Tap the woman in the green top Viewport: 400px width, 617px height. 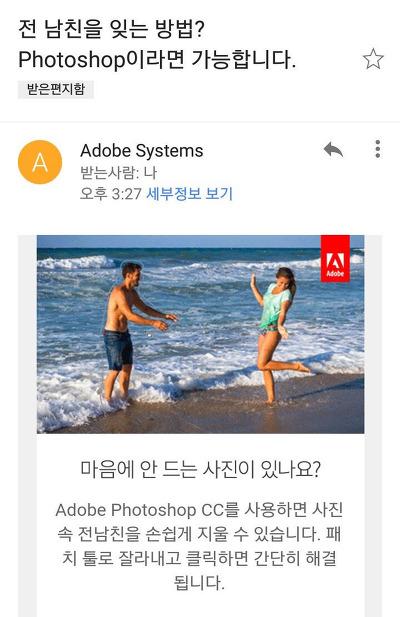pyautogui.click(x=277, y=331)
